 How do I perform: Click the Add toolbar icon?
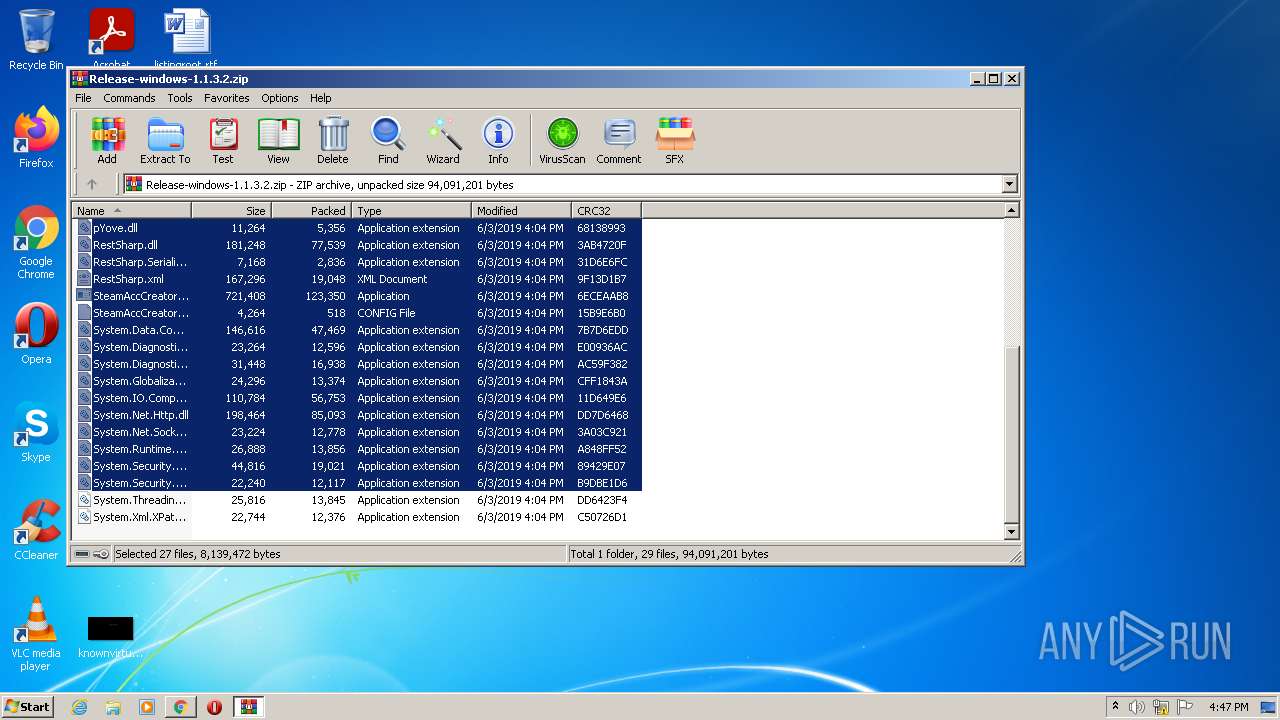107,140
